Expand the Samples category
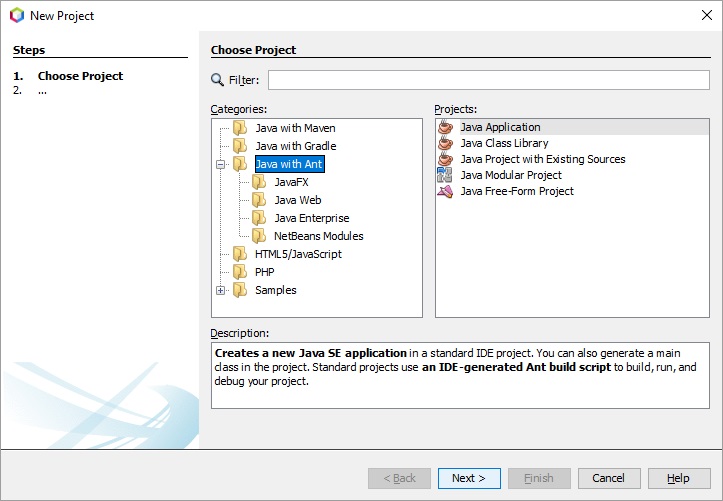This screenshot has height=501, width=723. click(x=220, y=290)
